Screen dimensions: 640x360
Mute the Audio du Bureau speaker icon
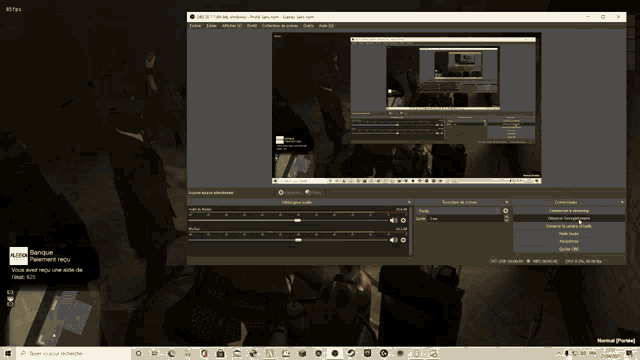393,220
